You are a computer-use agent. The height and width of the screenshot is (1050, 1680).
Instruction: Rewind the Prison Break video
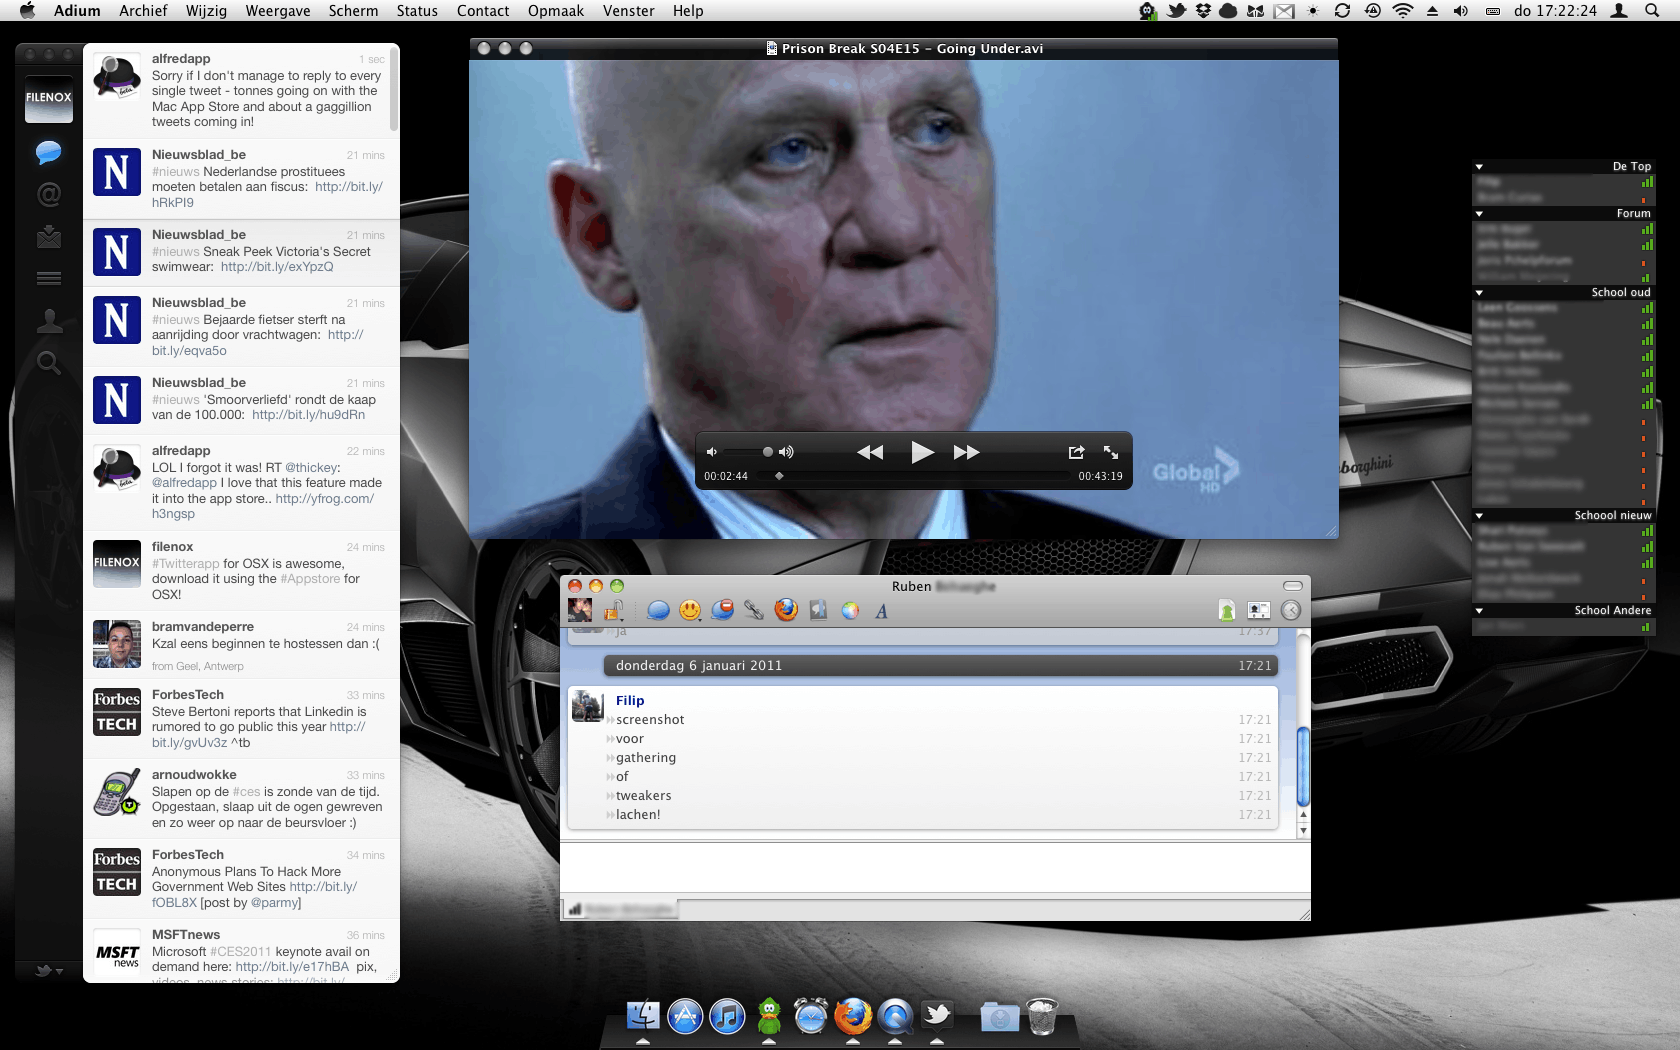870,452
